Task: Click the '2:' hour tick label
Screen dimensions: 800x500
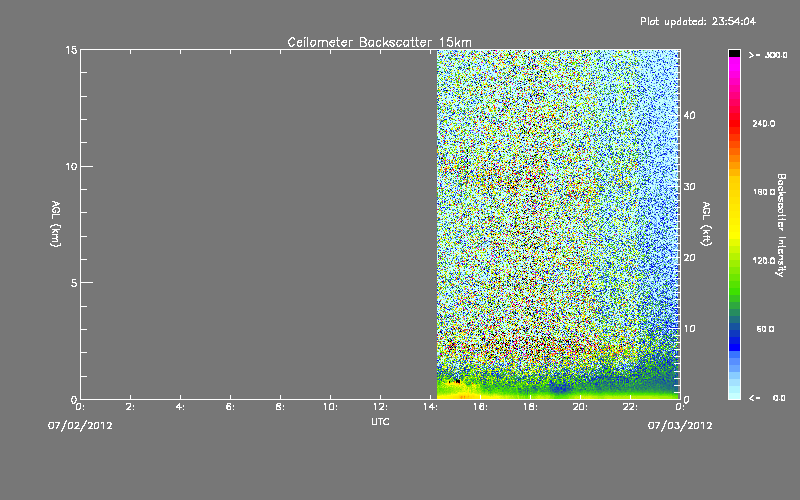Action: (130, 407)
